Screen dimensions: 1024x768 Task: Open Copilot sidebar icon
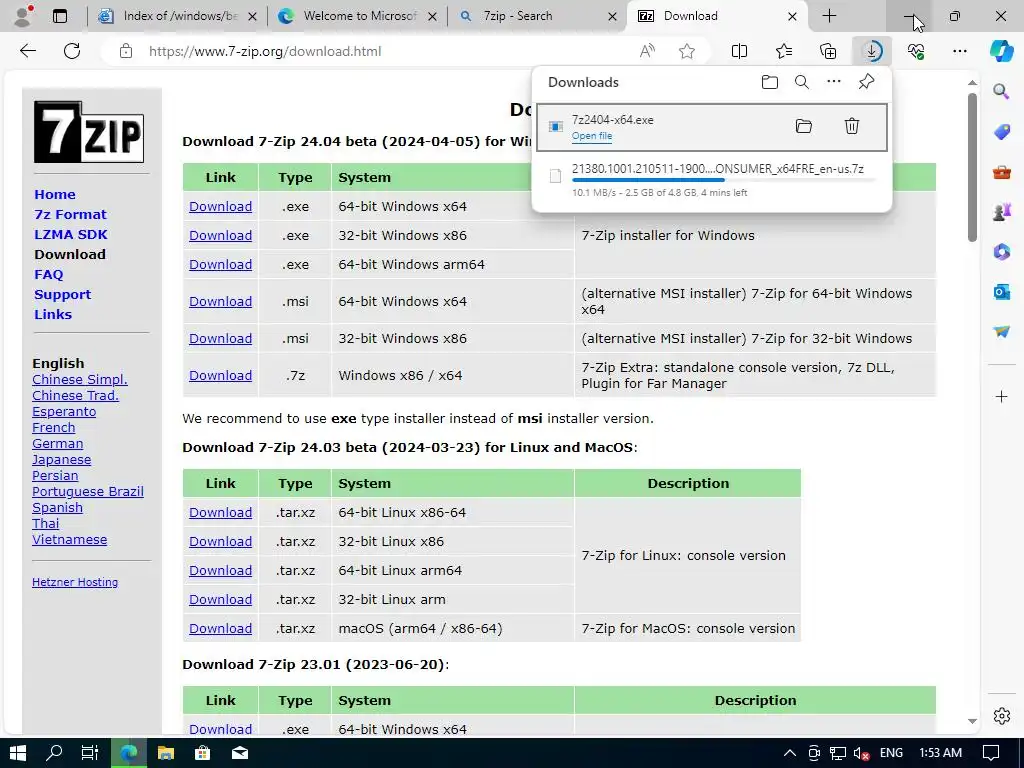pyautogui.click(x=1002, y=51)
